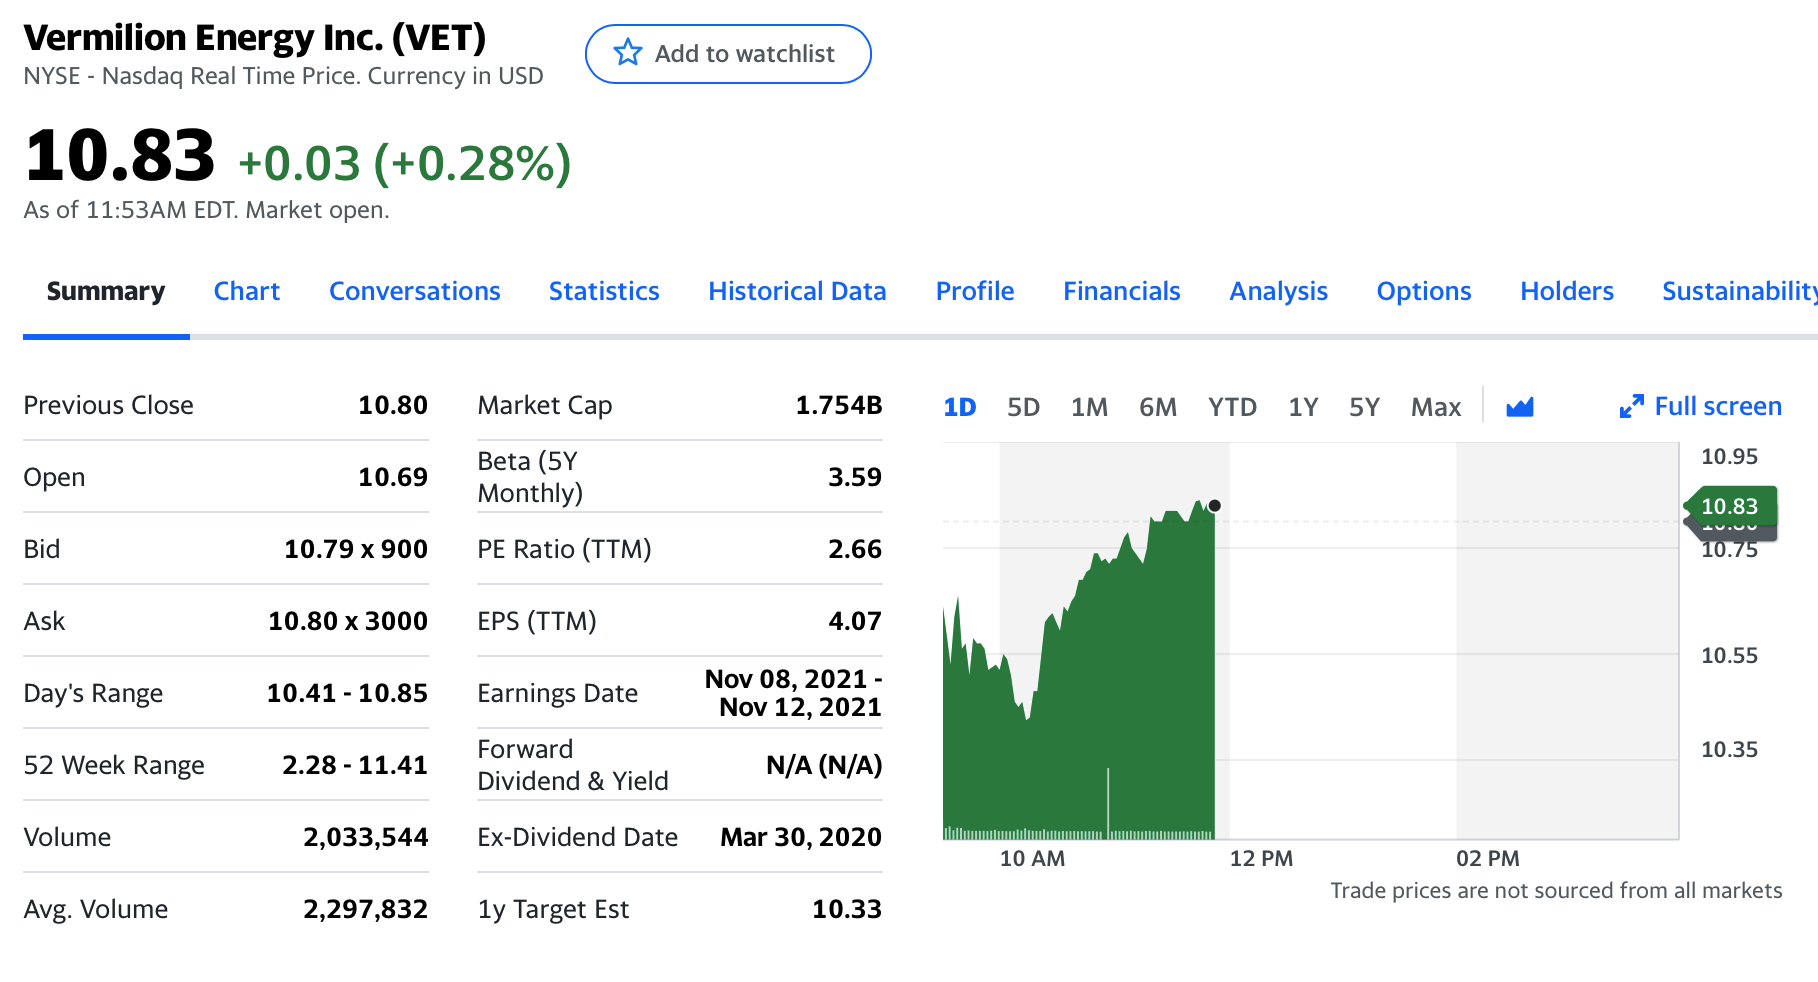1818x982 pixels.
Task: View the Profile tab
Action: (975, 291)
